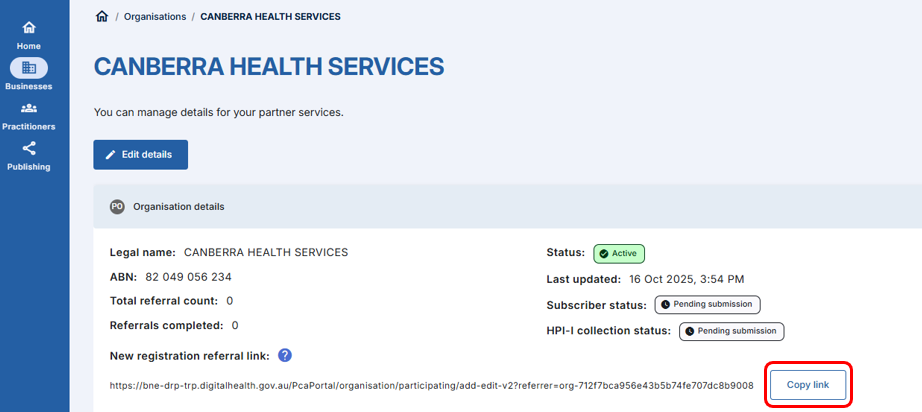Click the Home label in sidebar
This screenshot has width=922, height=412.
[x=29, y=46]
